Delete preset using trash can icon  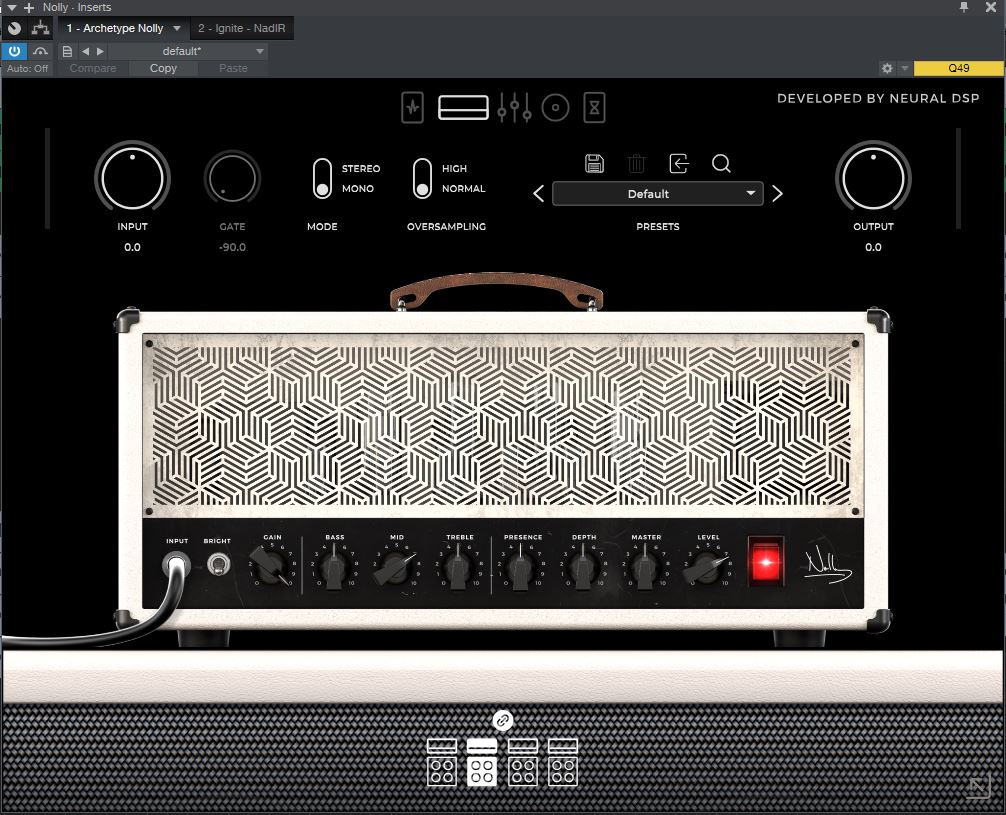(636, 164)
